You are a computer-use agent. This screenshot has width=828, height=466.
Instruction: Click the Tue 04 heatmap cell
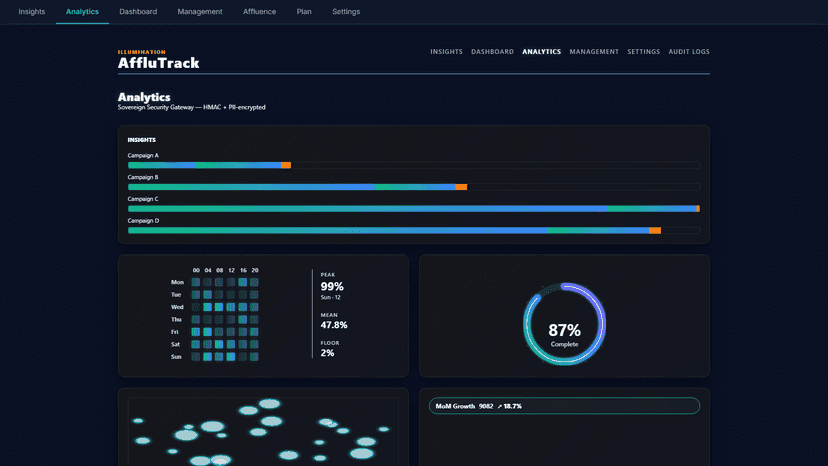click(208, 294)
